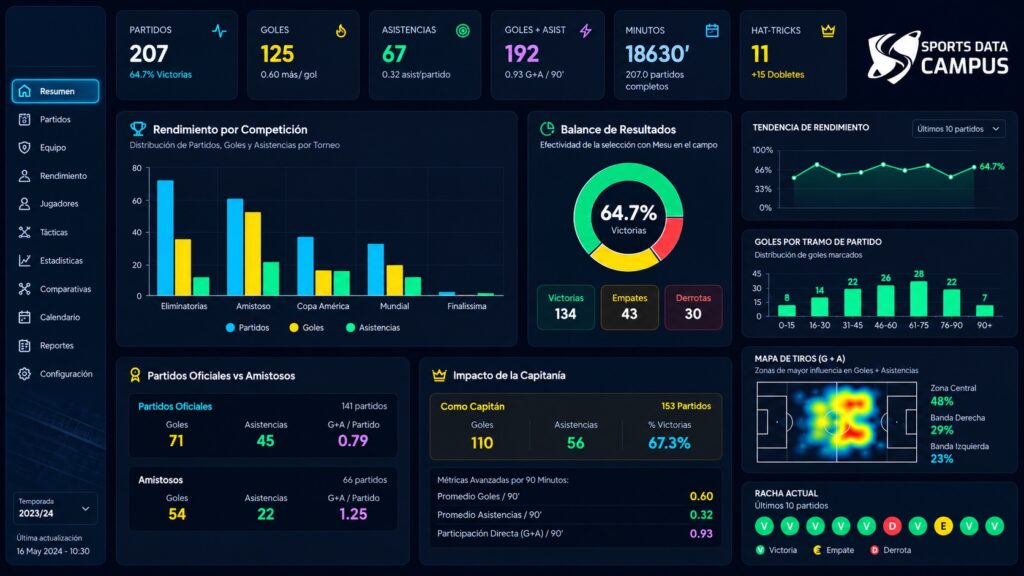The image size is (1024, 576).
Task: Click the 16 May 2024 - 10:30 update text
Action: tap(53, 551)
